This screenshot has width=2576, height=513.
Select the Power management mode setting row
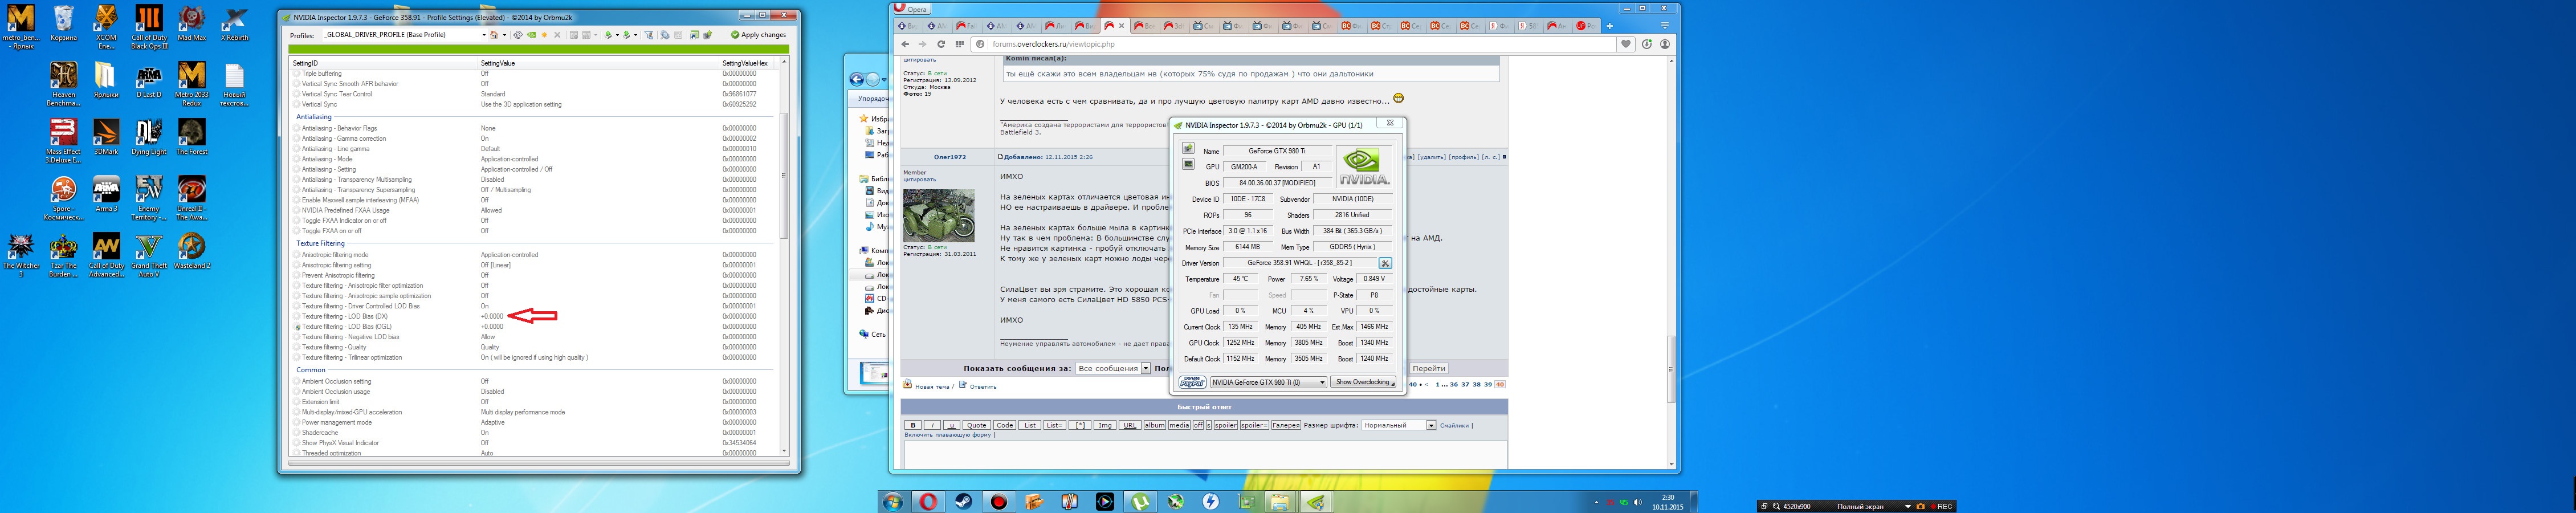pos(533,422)
